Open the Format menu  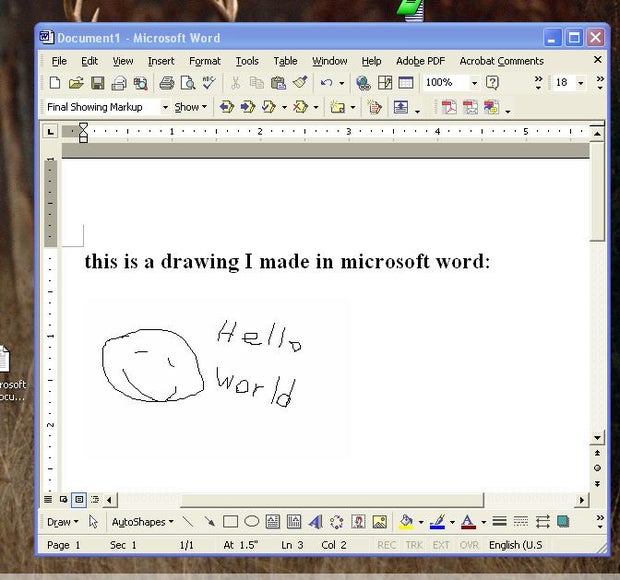(x=204, y=61)
